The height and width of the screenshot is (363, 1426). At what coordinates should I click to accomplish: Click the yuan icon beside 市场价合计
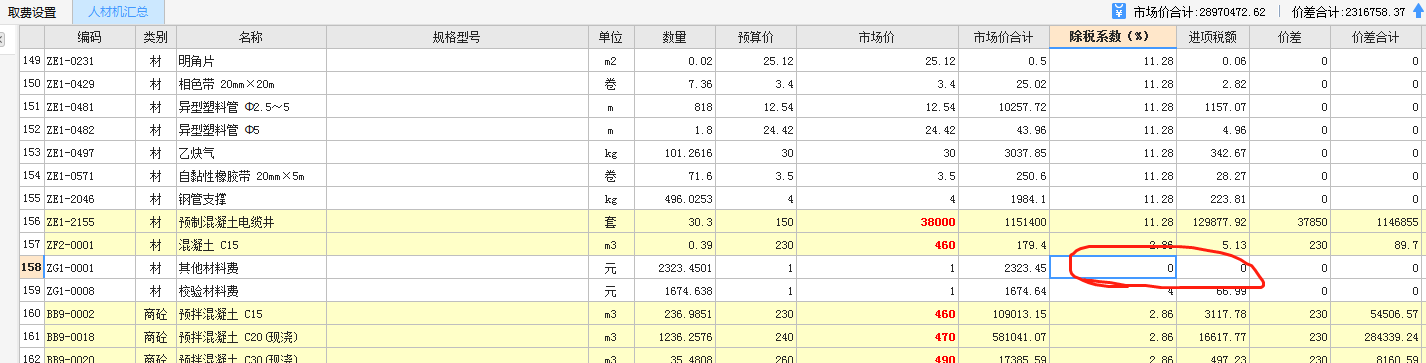pyautogui.click(x=1119, y=11)
